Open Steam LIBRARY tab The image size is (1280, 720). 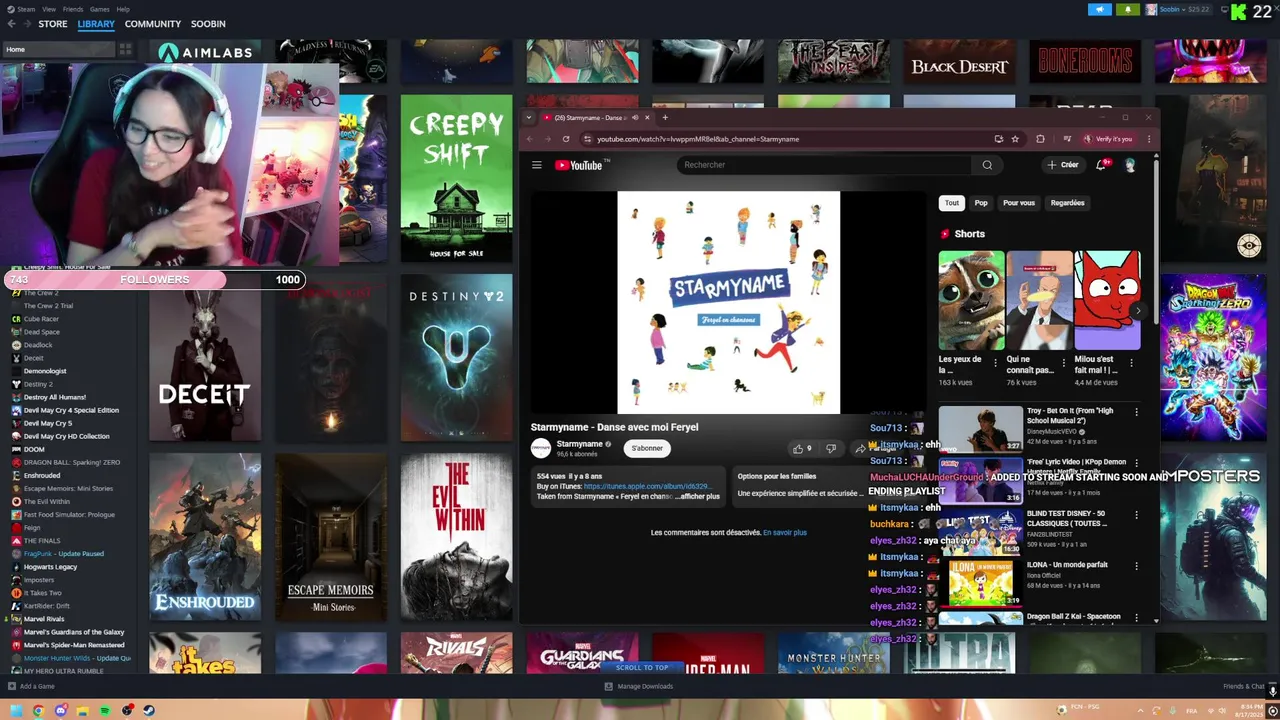pos(96,24)
